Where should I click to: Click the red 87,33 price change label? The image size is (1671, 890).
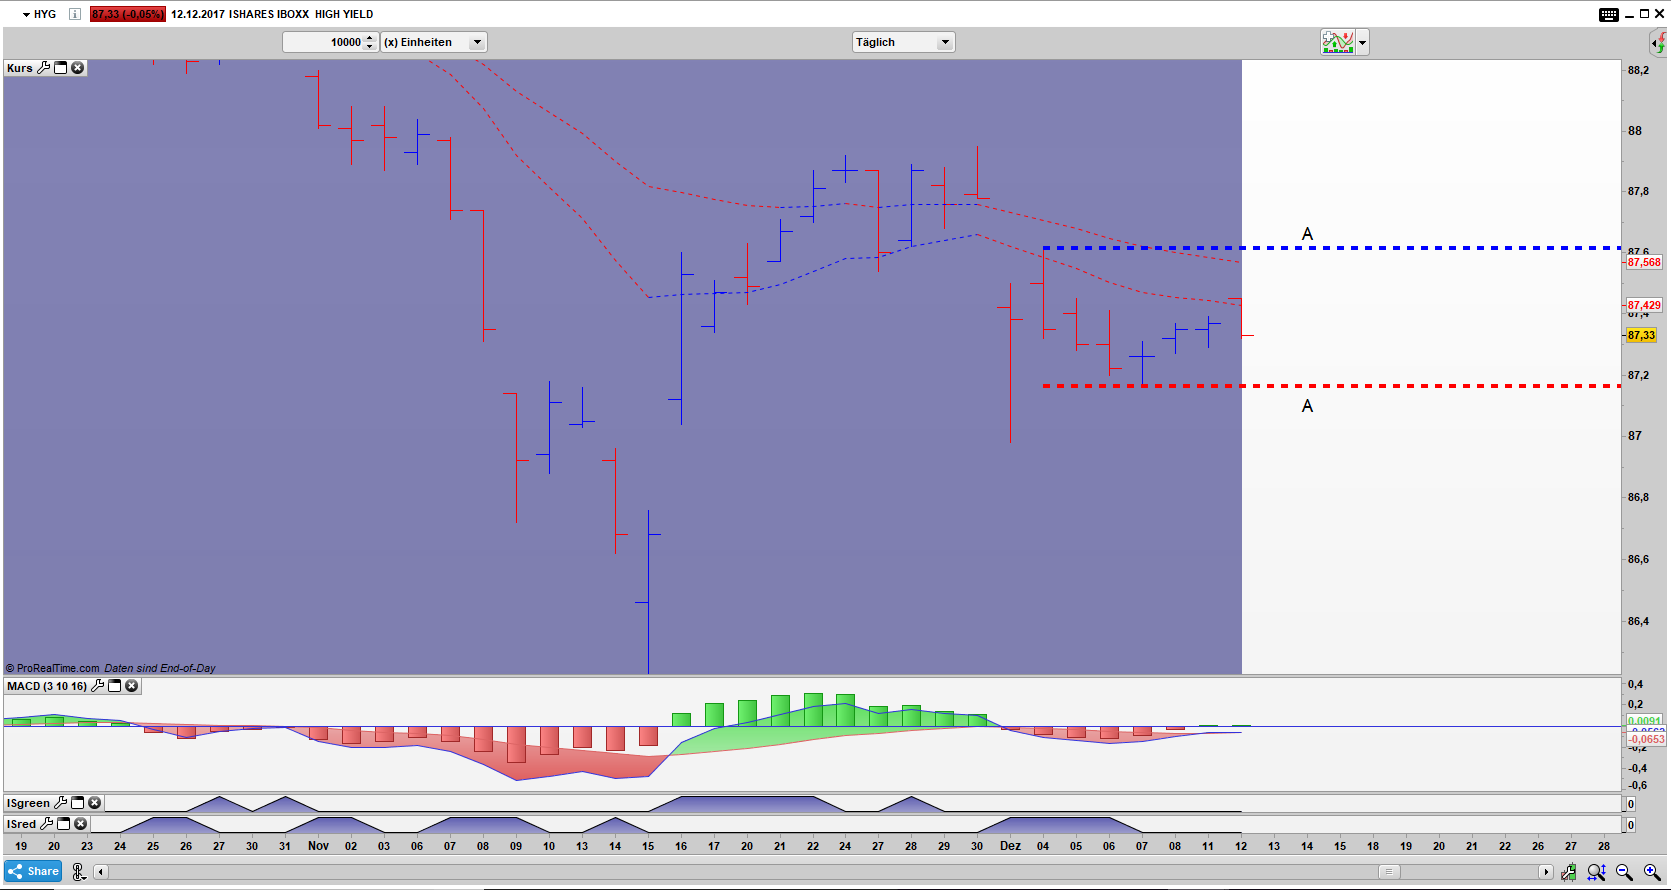(x=127, y=14)
